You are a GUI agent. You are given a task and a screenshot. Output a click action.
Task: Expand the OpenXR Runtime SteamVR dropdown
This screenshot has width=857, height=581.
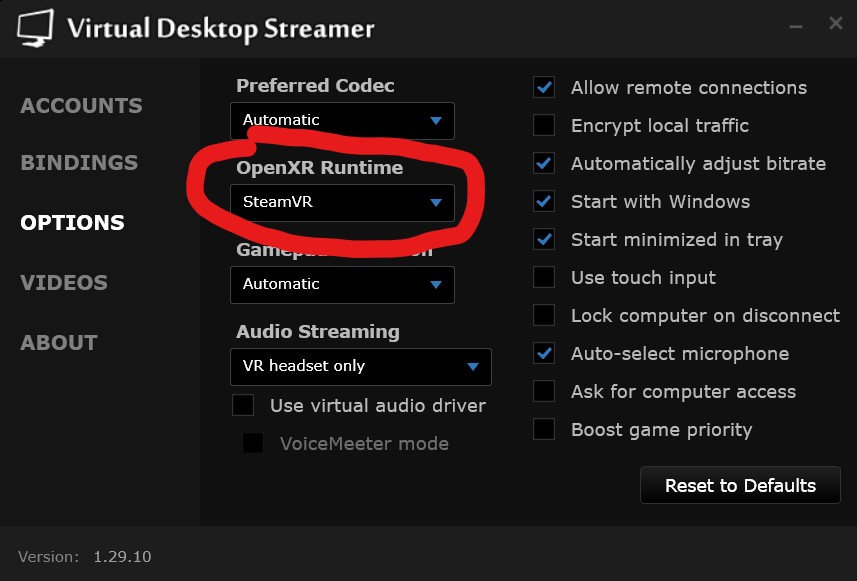tap(342, 202)
